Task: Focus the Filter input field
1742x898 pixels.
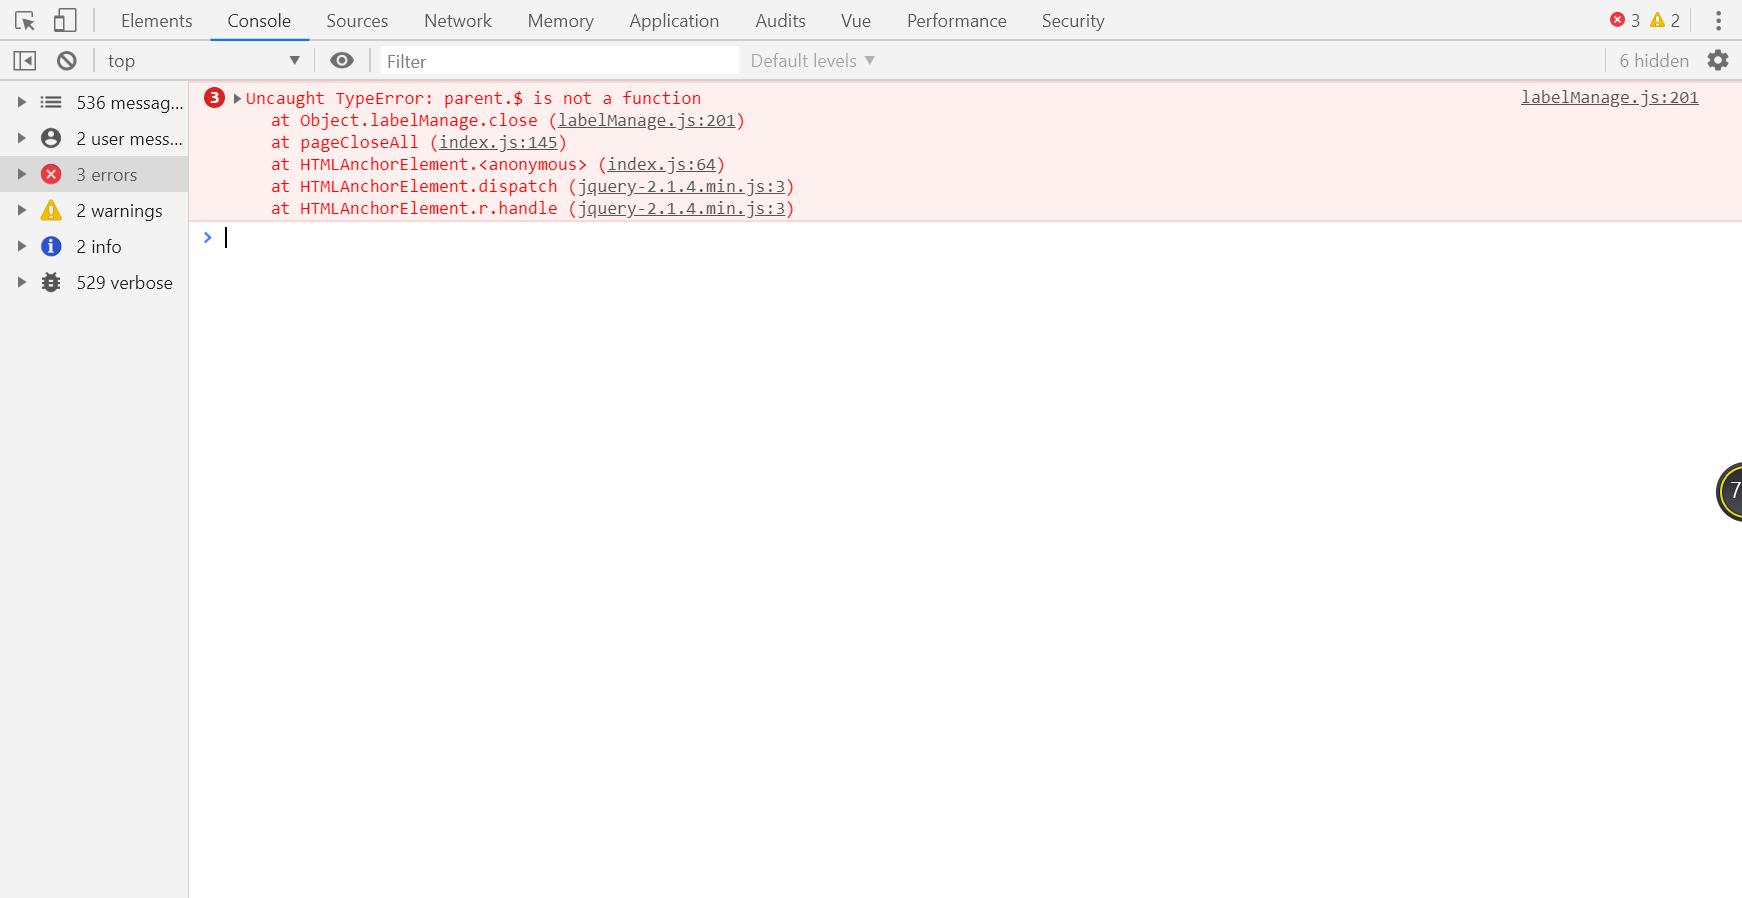Action: [x=559, y=61]
